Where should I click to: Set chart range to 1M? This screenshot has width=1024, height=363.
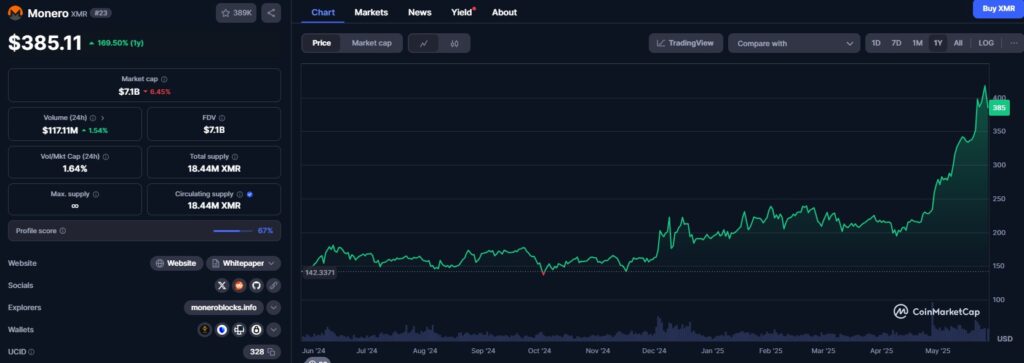(918, 43)
